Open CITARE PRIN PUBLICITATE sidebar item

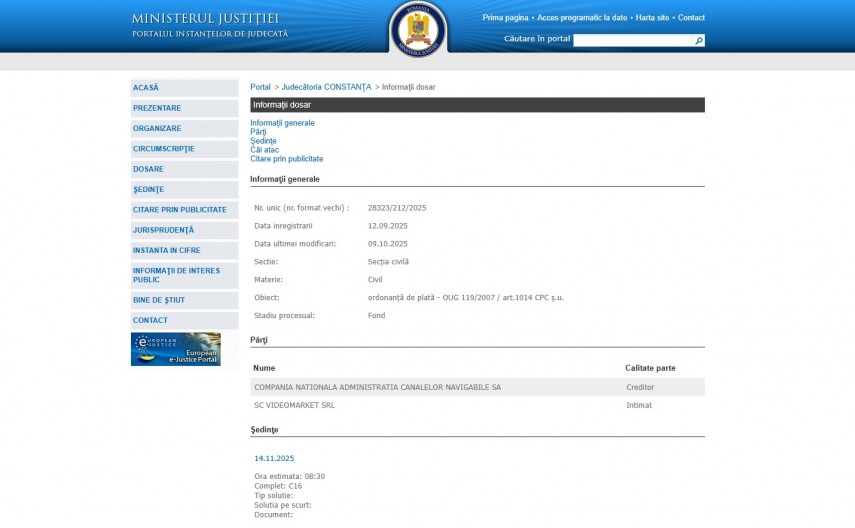(184, 210)
